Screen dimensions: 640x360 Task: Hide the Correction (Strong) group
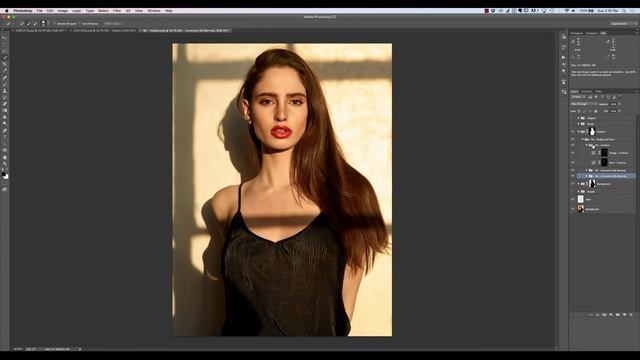[573, 170]
